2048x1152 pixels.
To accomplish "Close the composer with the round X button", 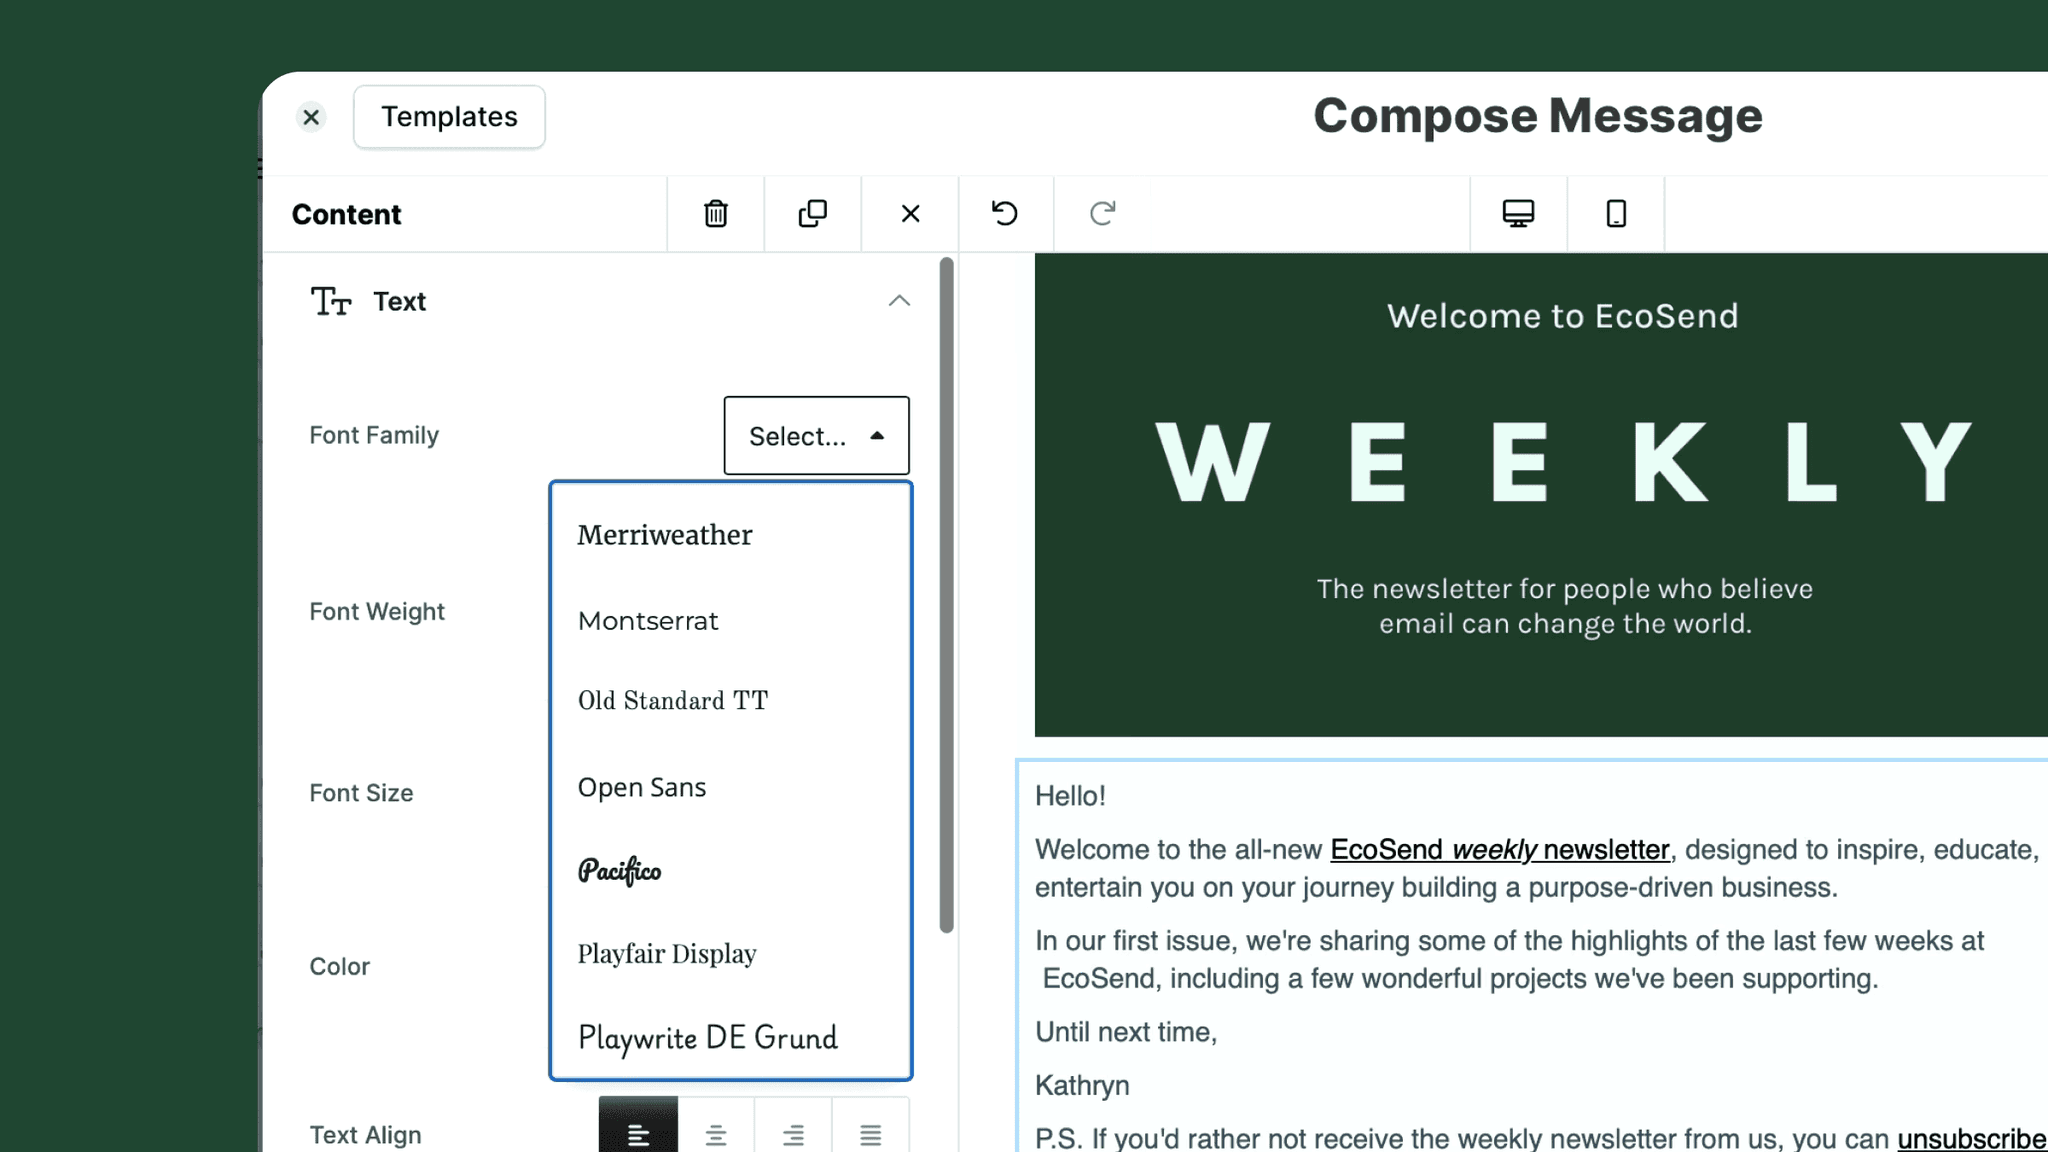I will (x=311, y=117).
